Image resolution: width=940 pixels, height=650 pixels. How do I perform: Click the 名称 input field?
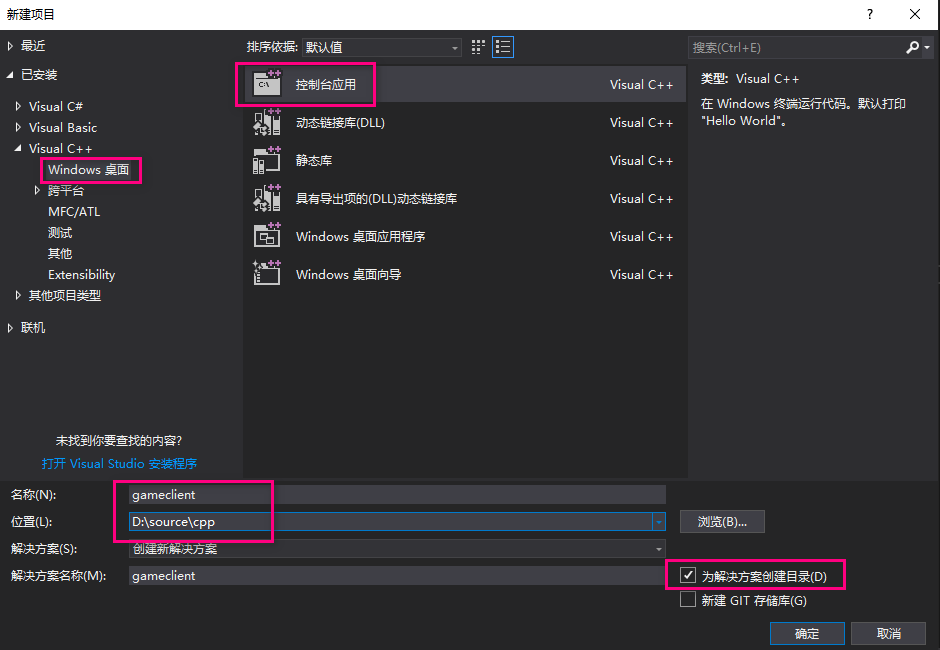pyautogui.click(x=397, y=495)
